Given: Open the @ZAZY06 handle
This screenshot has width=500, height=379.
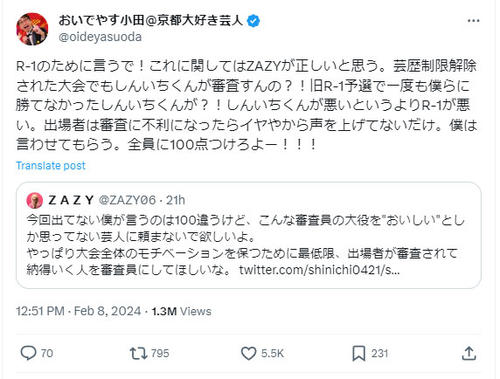Looking at the screenshot, I should pos(127,200).
